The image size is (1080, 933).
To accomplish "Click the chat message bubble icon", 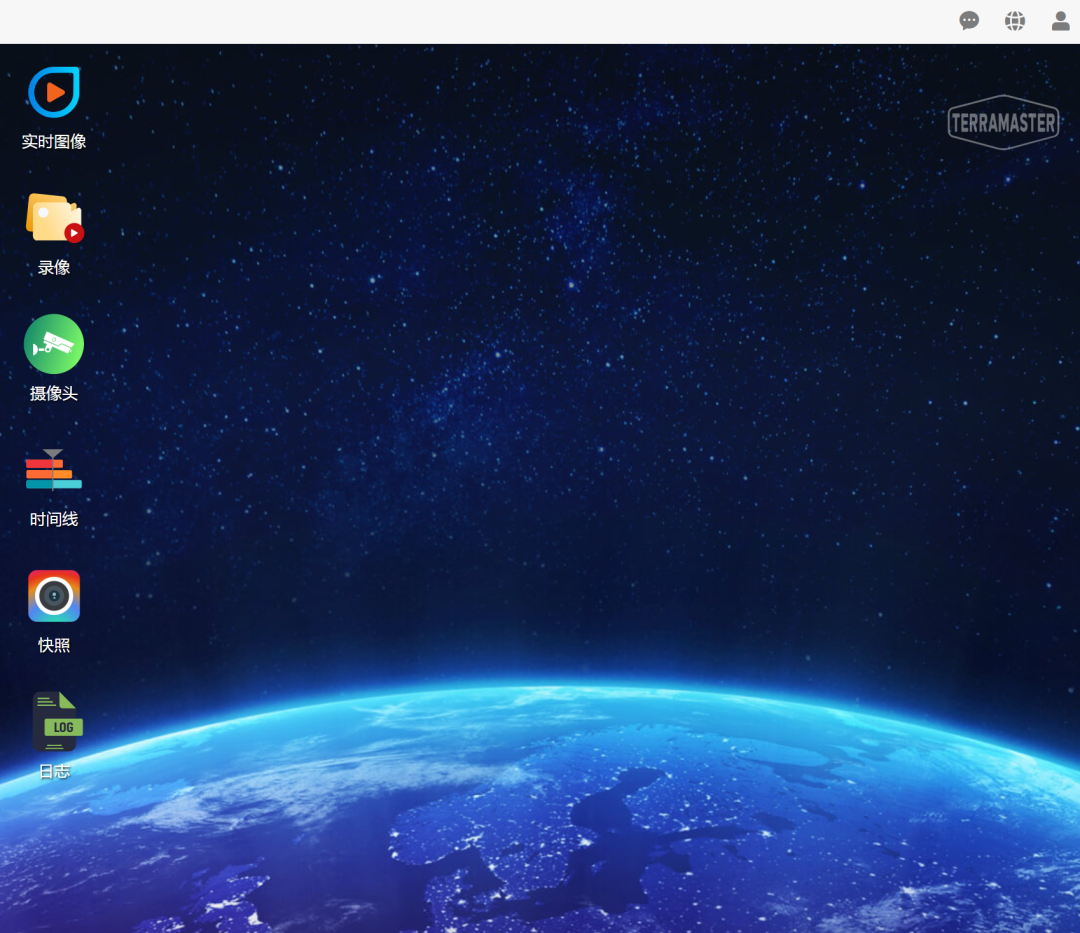I will point(969,21).
